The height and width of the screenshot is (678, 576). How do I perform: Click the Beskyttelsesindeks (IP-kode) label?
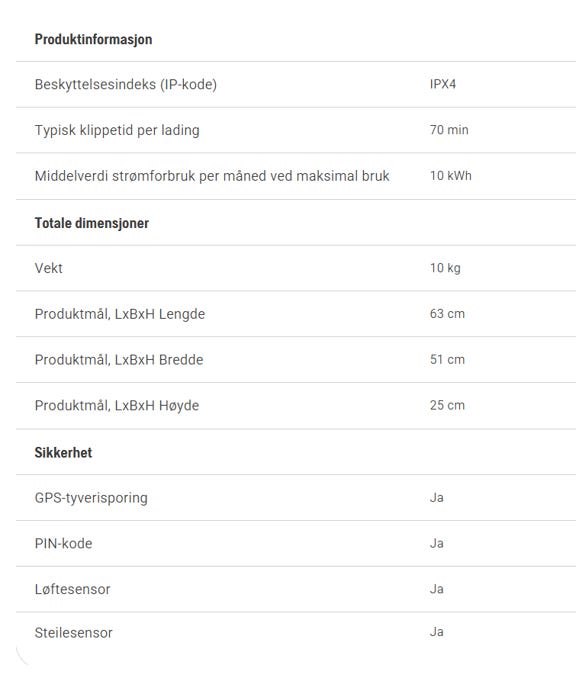point(126,84)
